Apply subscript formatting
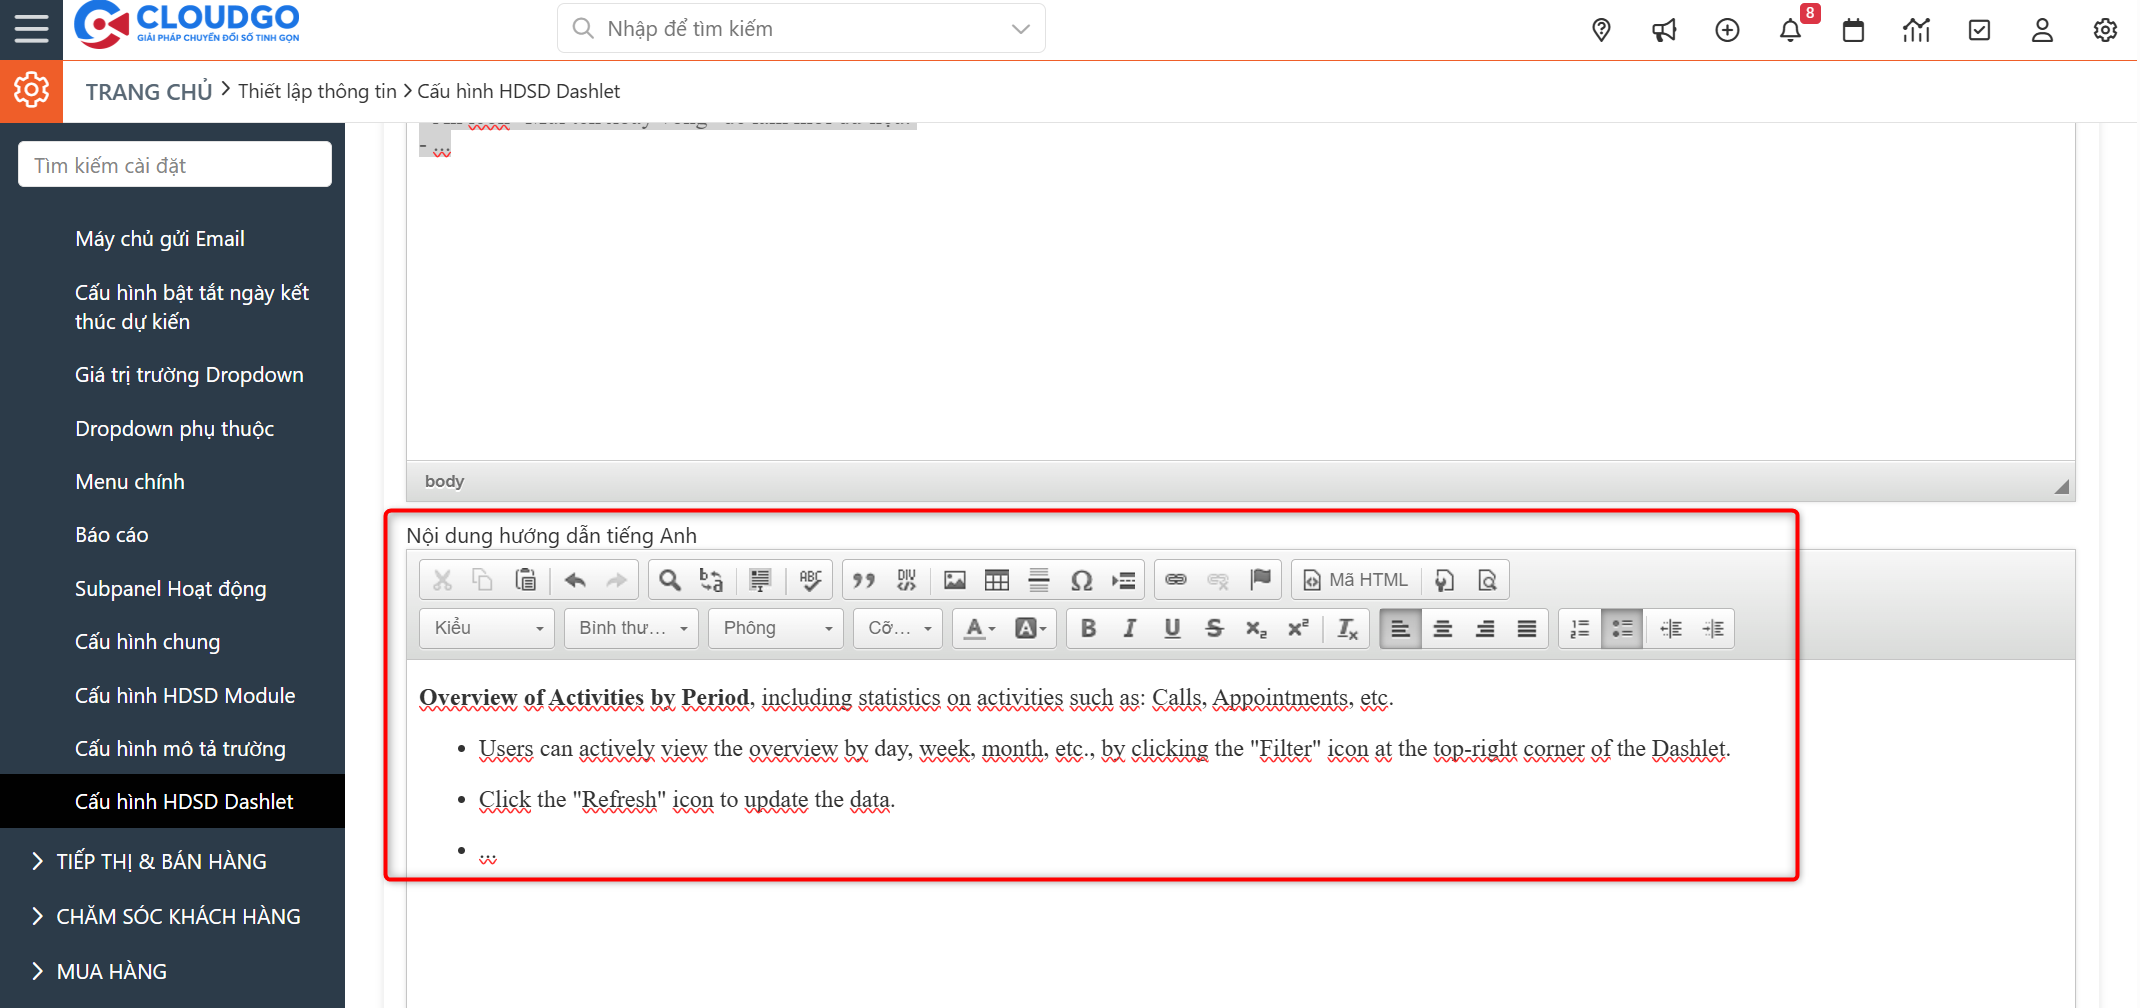Image resolution: width=2140 pixels, height=1008 pixels. point(1256,628)
